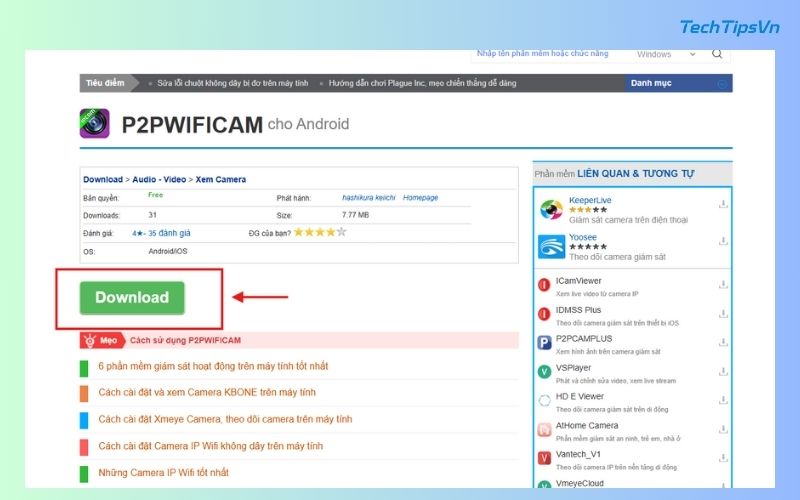This screenshot has width=800, height=500.
Task: Click the download arrow next to IDMSS Plus
Action: (723, 314)
